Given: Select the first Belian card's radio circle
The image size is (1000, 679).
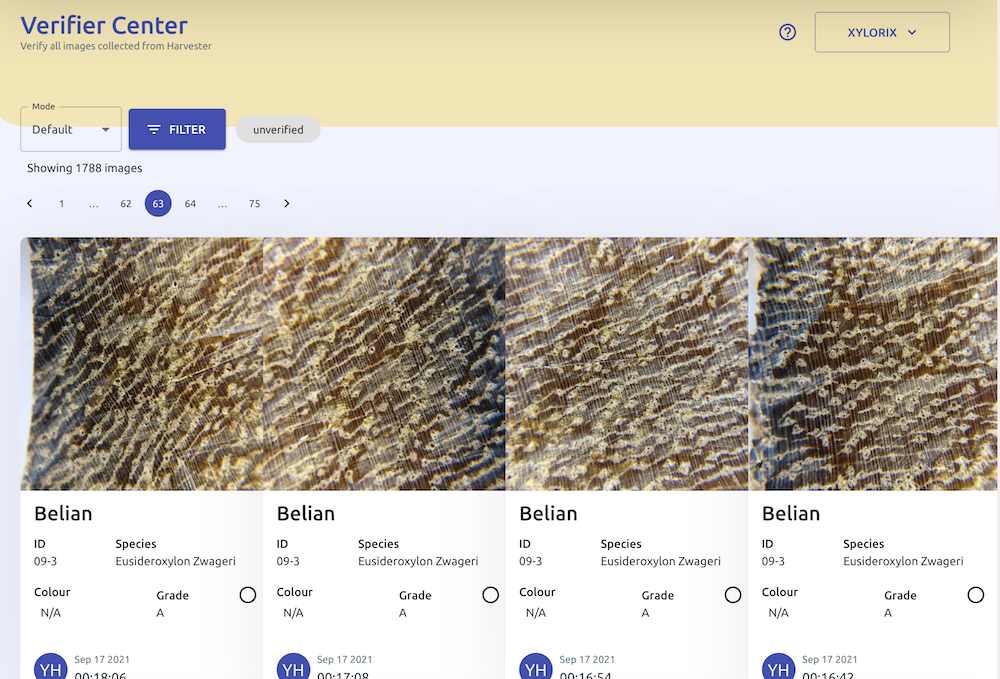Looking at the screenshot, I should [248, 595].
